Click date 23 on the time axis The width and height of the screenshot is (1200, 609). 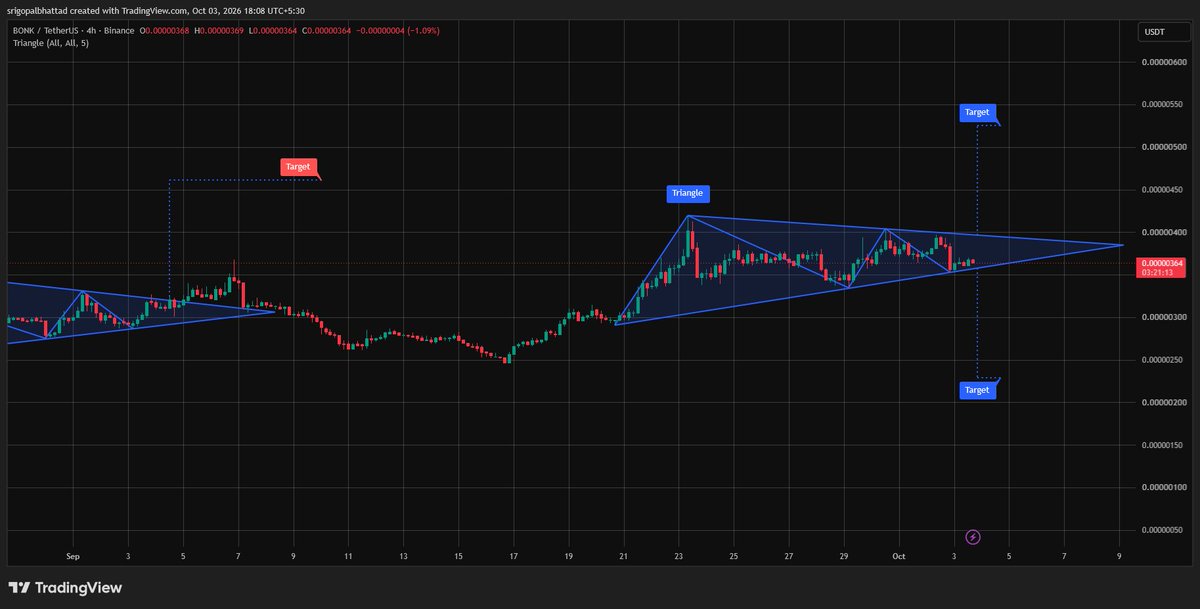tap(678, 555)
